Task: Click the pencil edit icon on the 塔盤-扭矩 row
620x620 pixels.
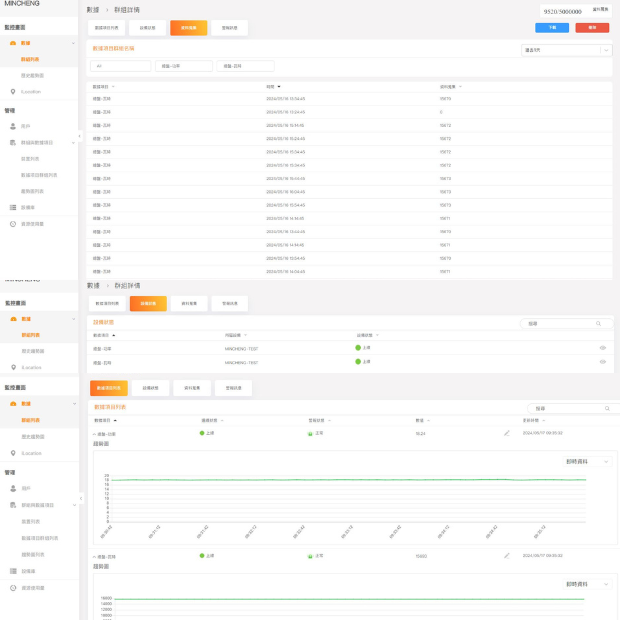Action: click(507, 556)
